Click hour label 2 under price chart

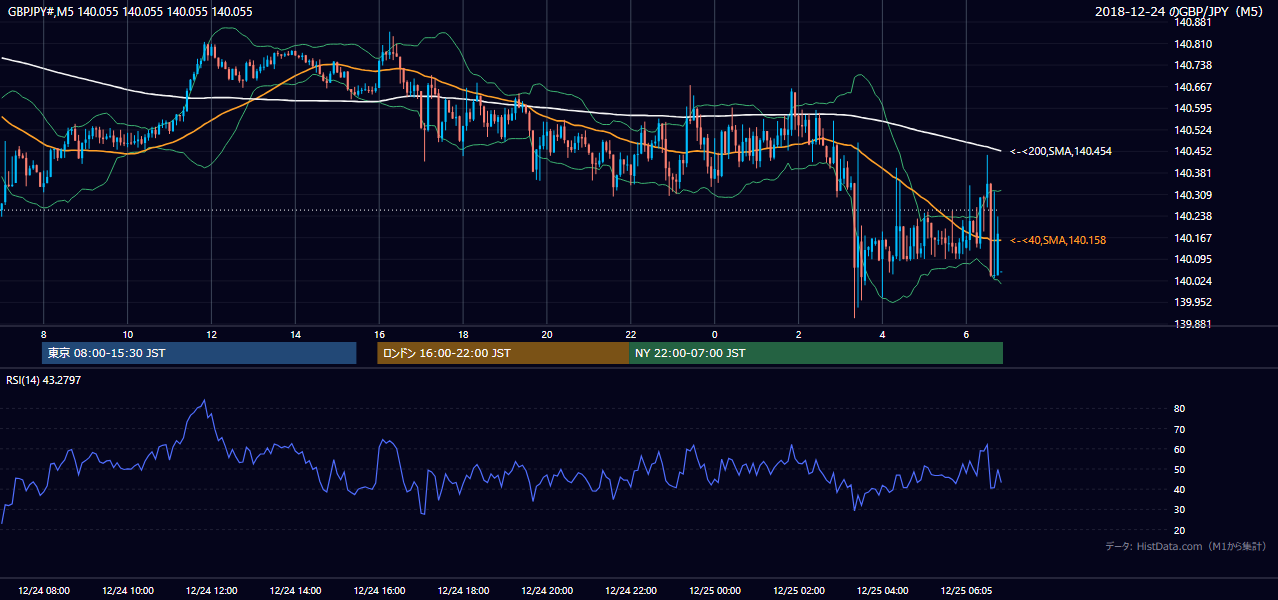pyautogui.click(x=799, y=334)
